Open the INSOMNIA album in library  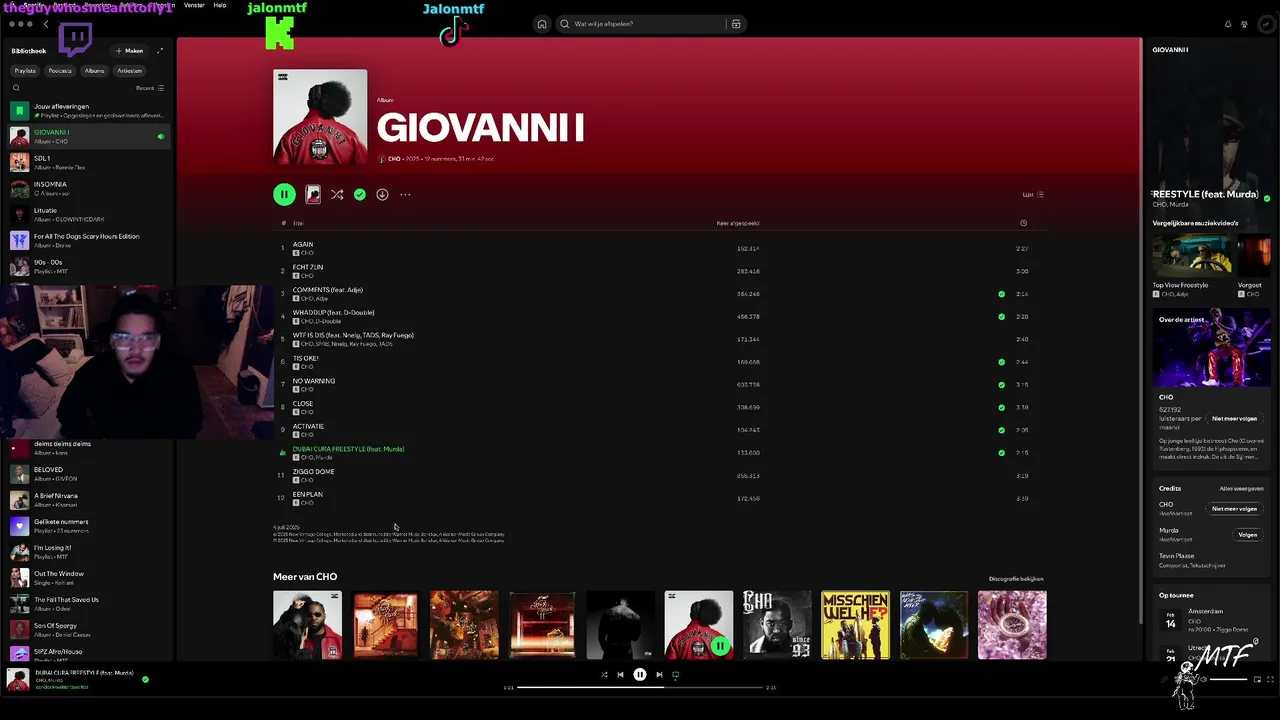pyautogui.click(x=90, y=188)
